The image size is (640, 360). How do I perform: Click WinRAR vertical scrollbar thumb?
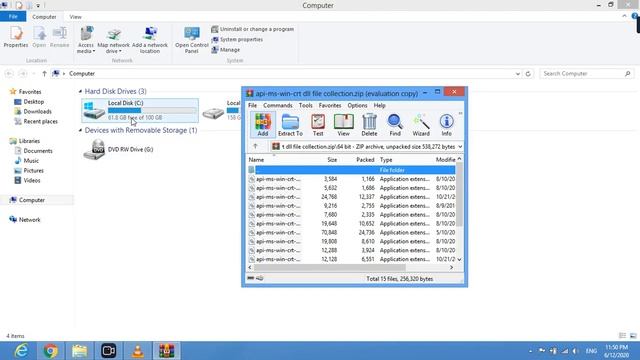459,194
